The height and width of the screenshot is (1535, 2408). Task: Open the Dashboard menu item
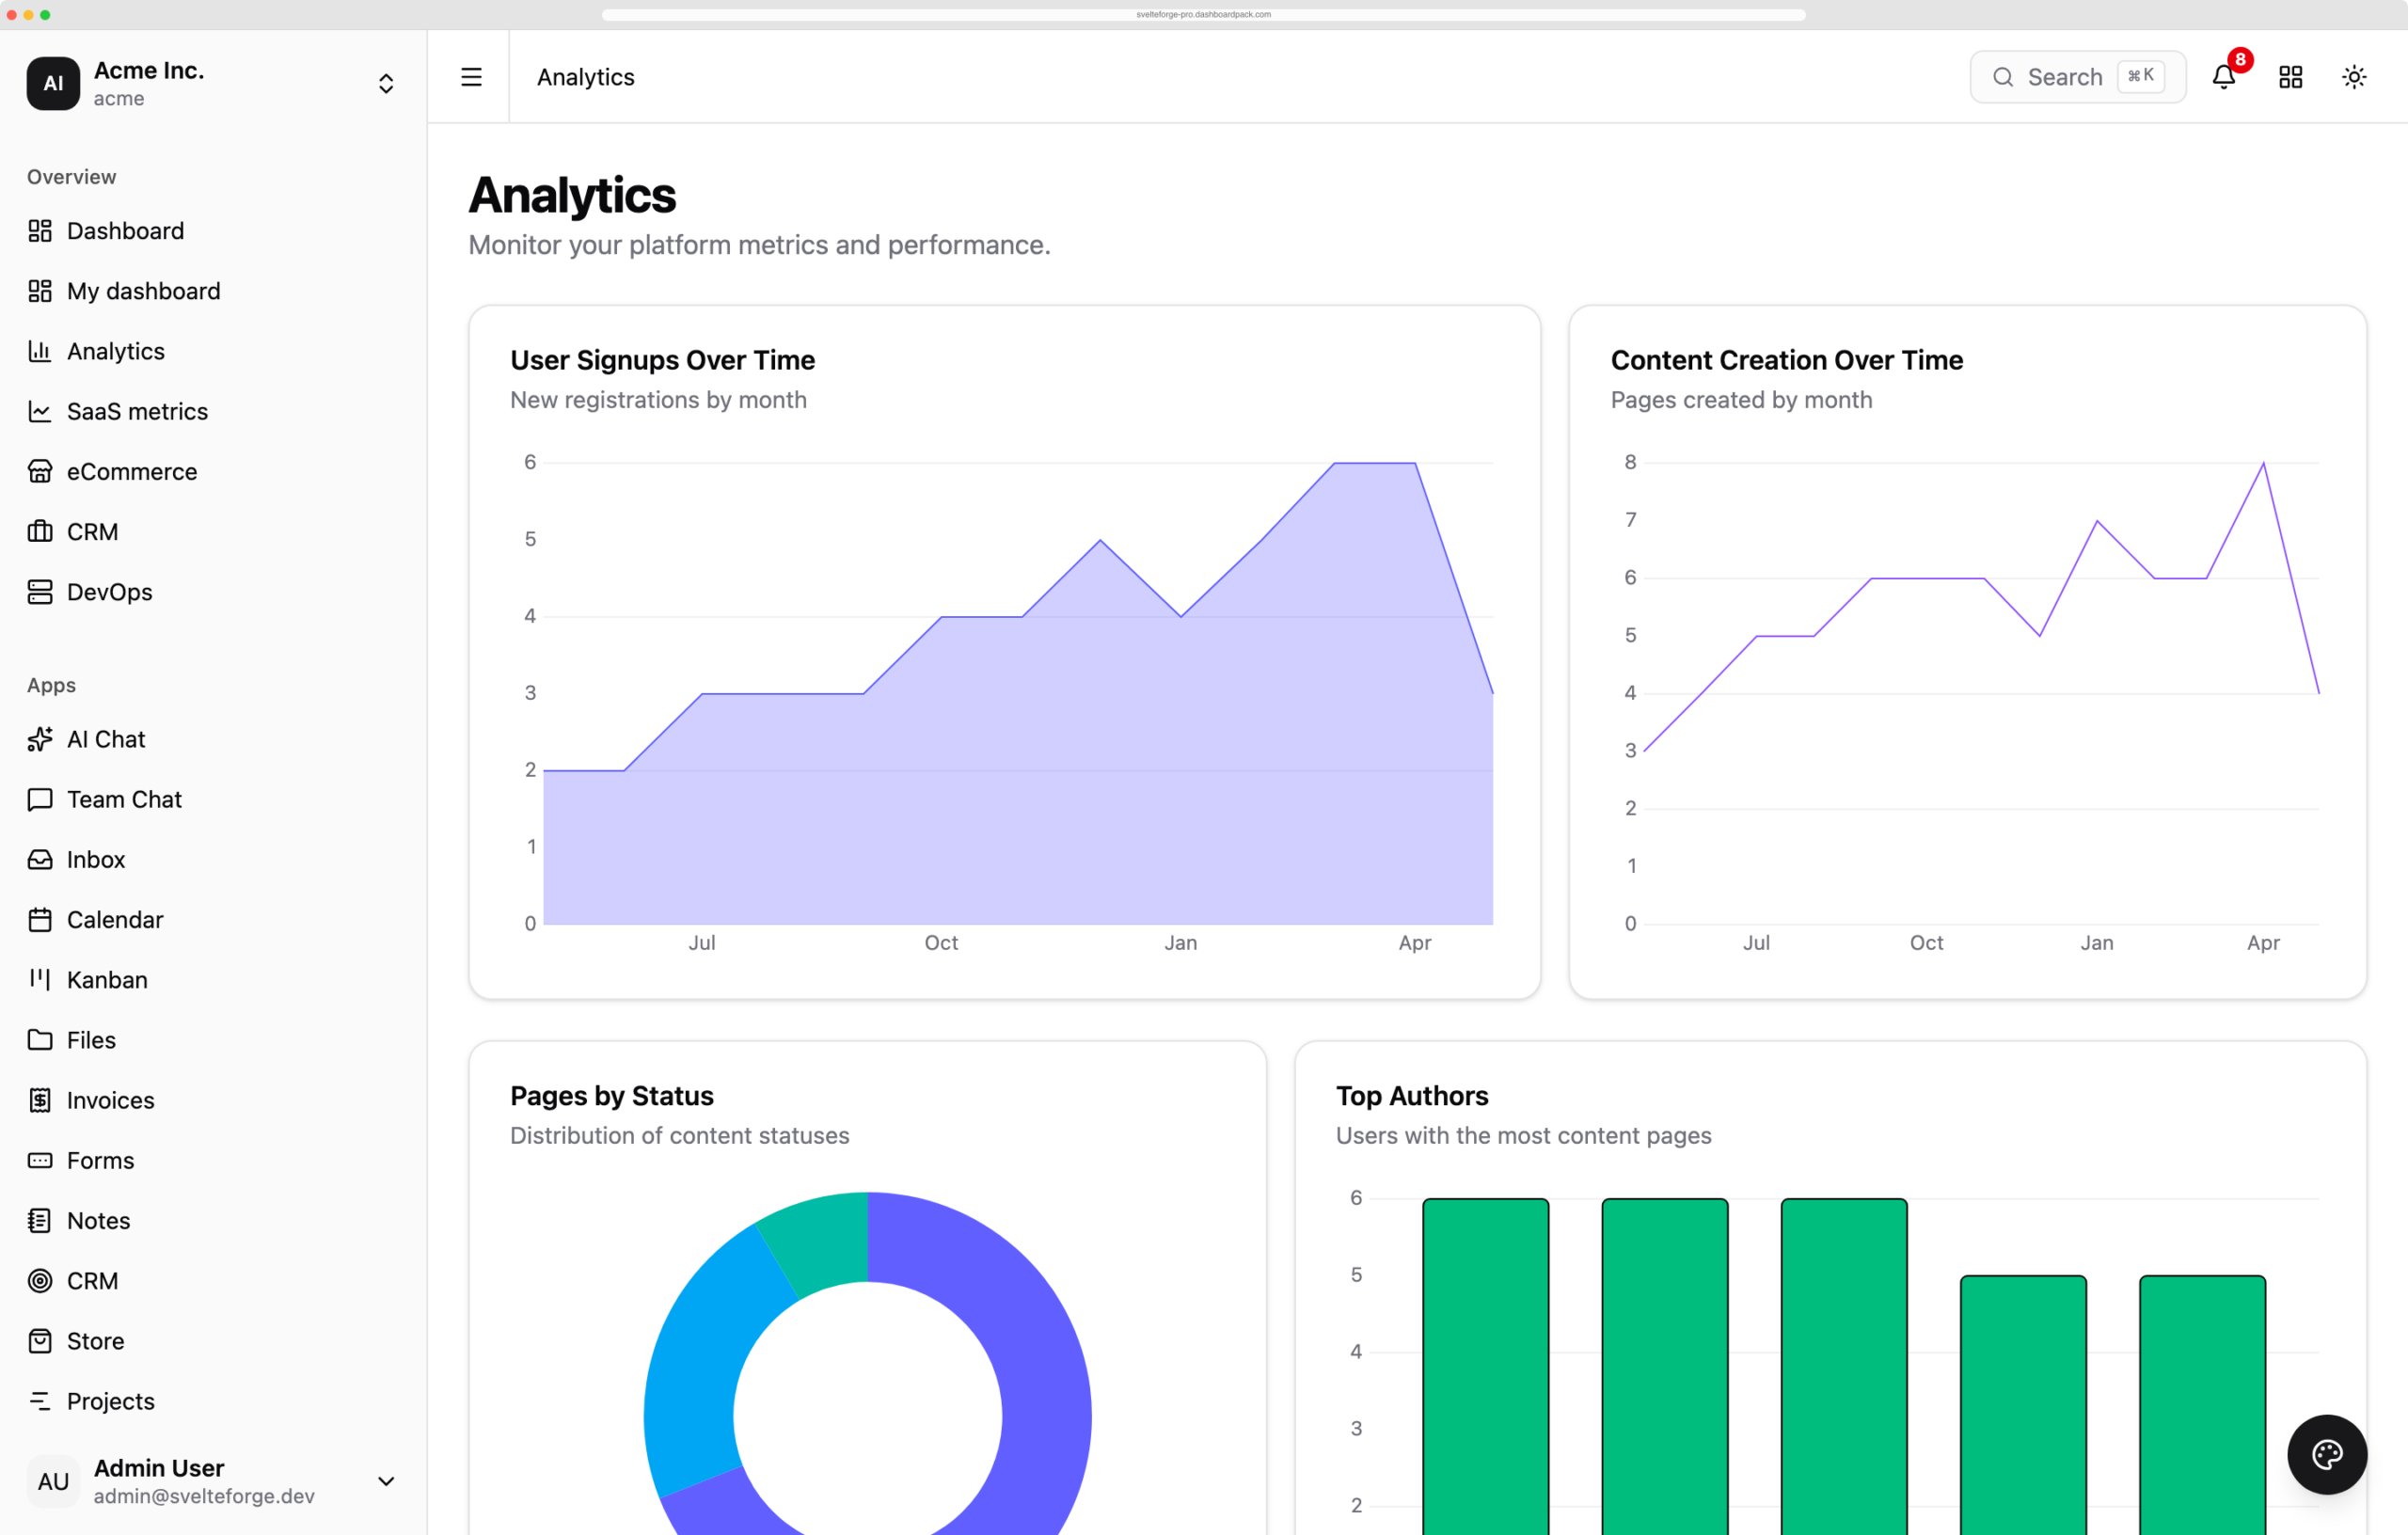coord(213,231)
